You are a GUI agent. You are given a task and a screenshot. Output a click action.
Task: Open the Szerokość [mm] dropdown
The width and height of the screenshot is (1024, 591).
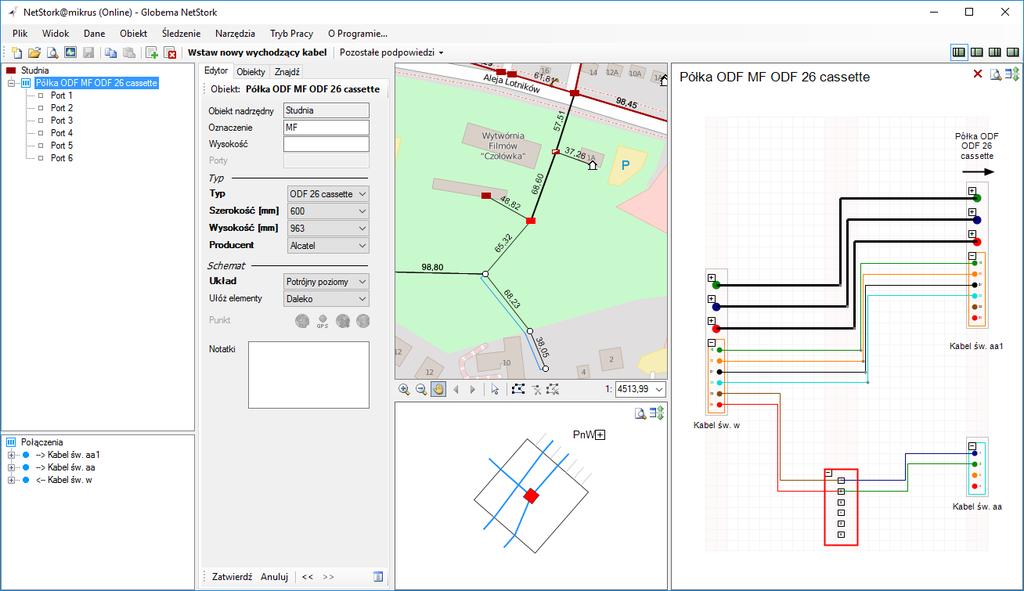328,211
